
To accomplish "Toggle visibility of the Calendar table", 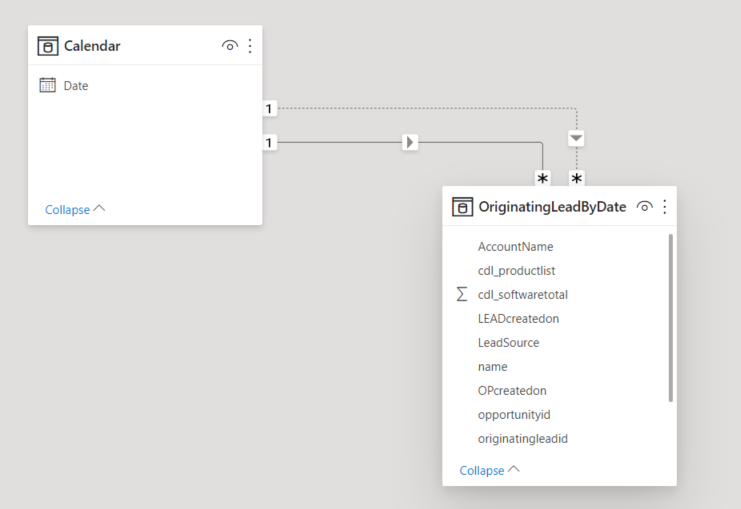I will [230, 46].
